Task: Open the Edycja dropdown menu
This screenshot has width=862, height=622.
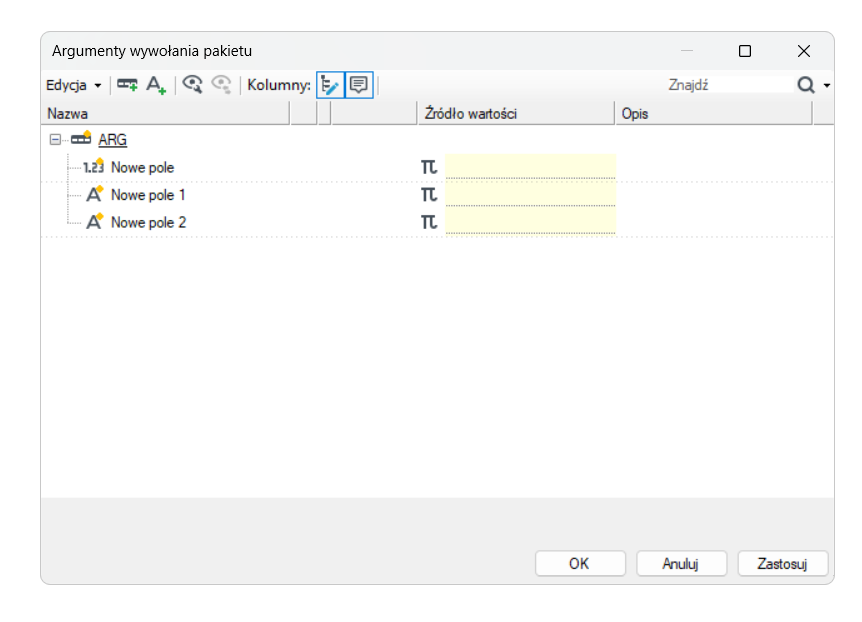Action: click(74, 85)
